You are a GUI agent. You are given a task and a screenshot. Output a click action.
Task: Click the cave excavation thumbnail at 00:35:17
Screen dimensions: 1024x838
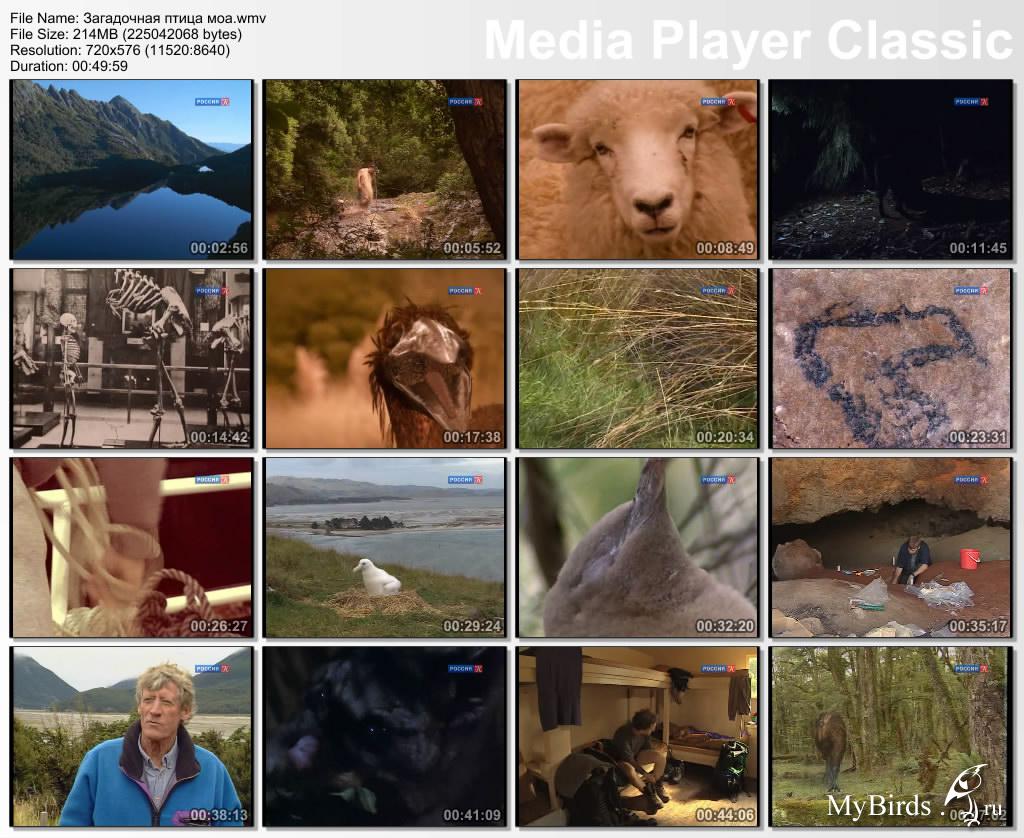pyautogui.click(x=890, y=547)
